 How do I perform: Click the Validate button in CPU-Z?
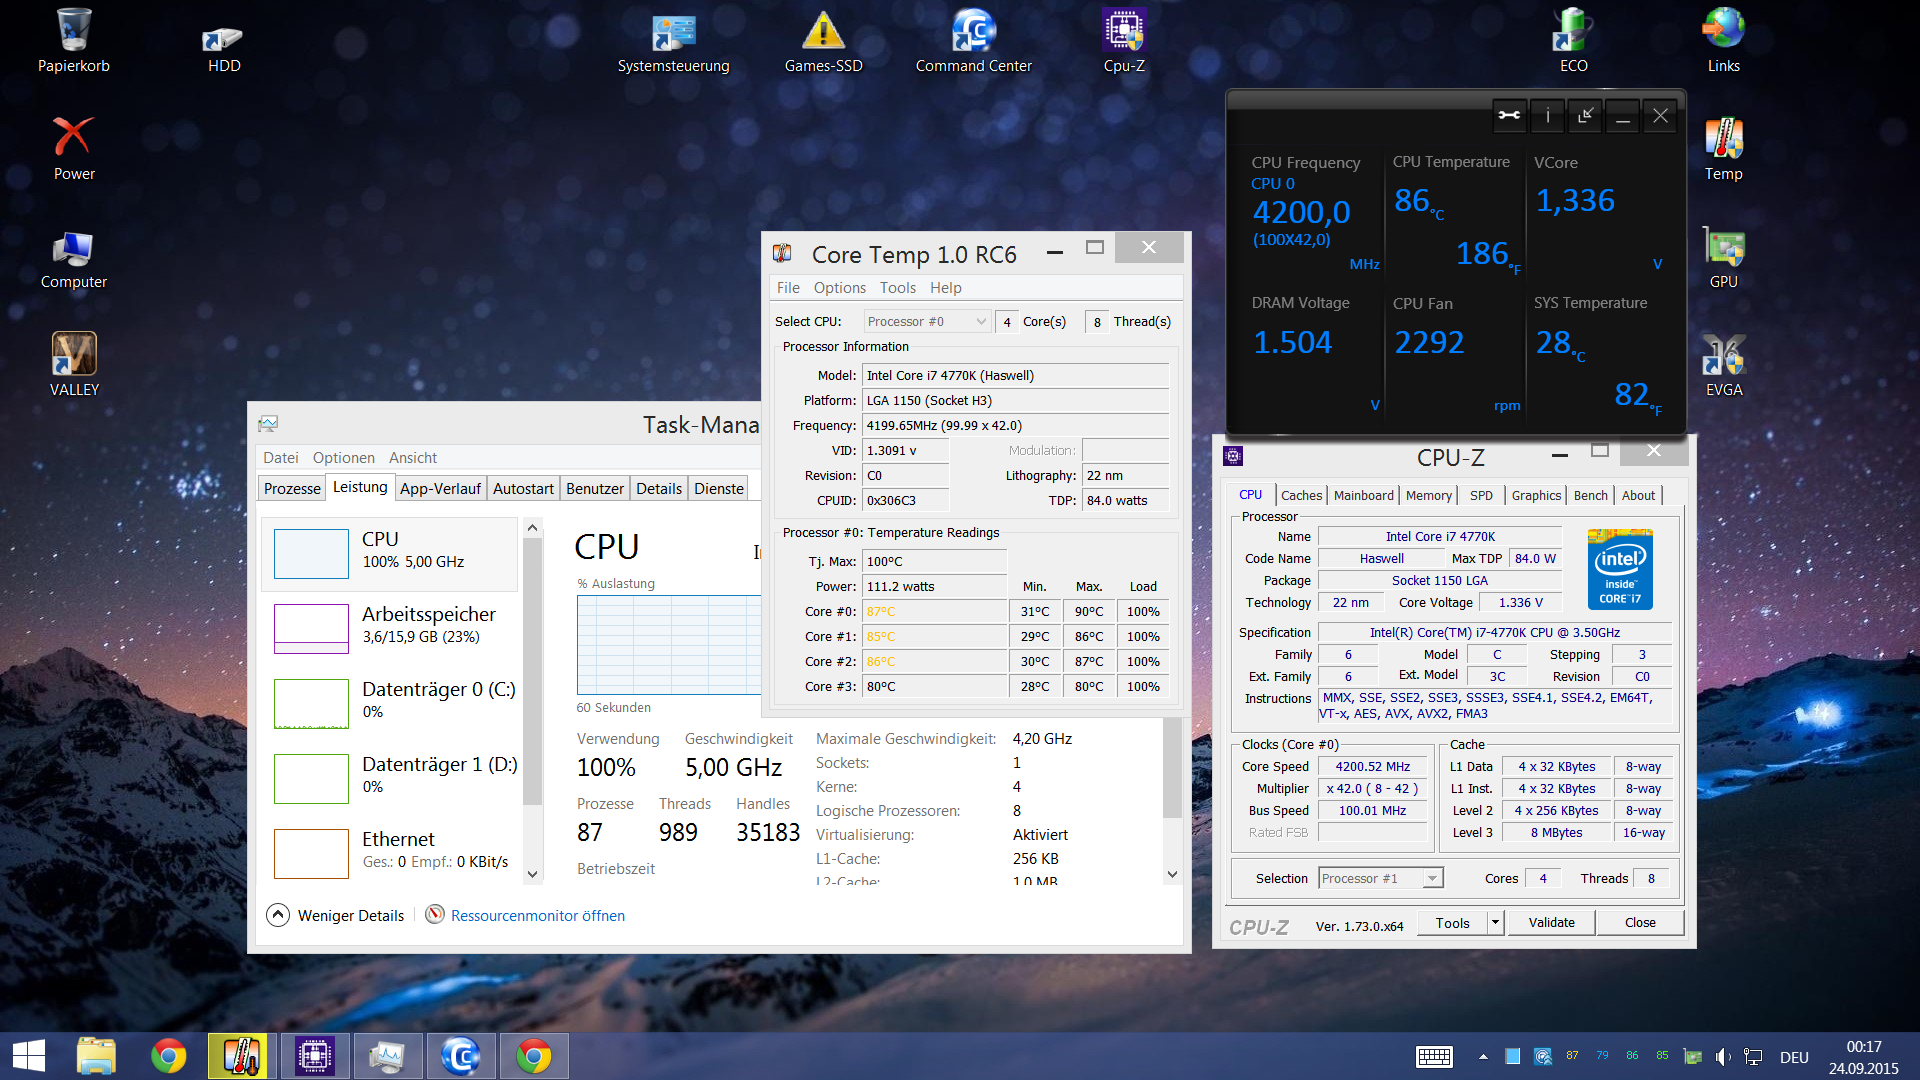1551,922
